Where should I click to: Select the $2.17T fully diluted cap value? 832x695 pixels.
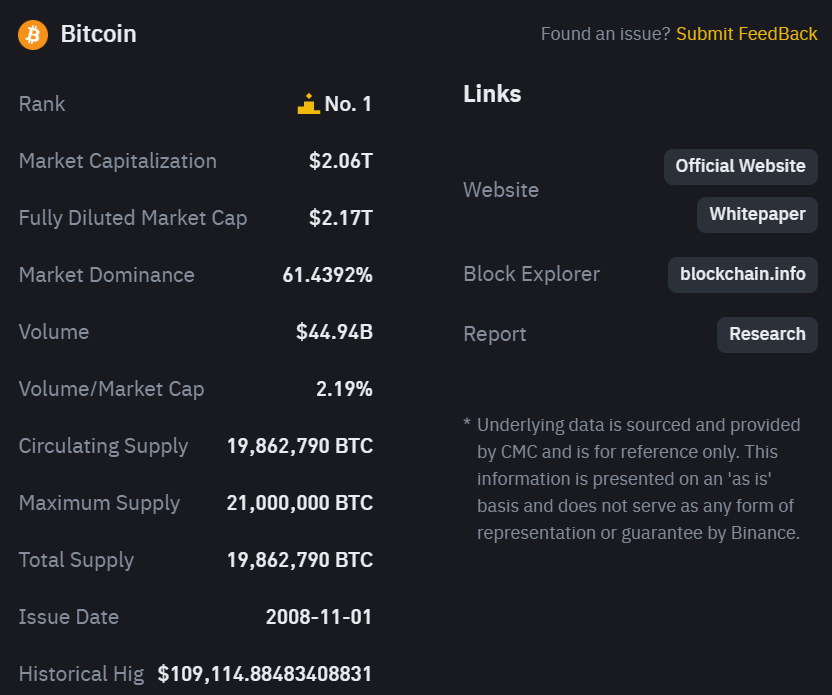tap(340, 218)
